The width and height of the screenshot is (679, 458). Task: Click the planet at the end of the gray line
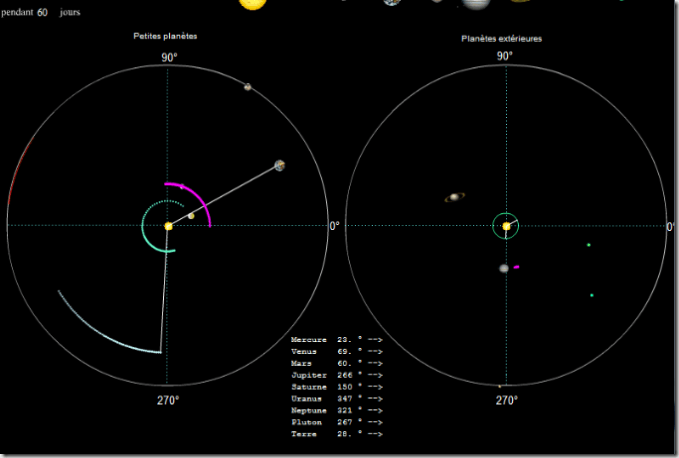tap(279, 165)
